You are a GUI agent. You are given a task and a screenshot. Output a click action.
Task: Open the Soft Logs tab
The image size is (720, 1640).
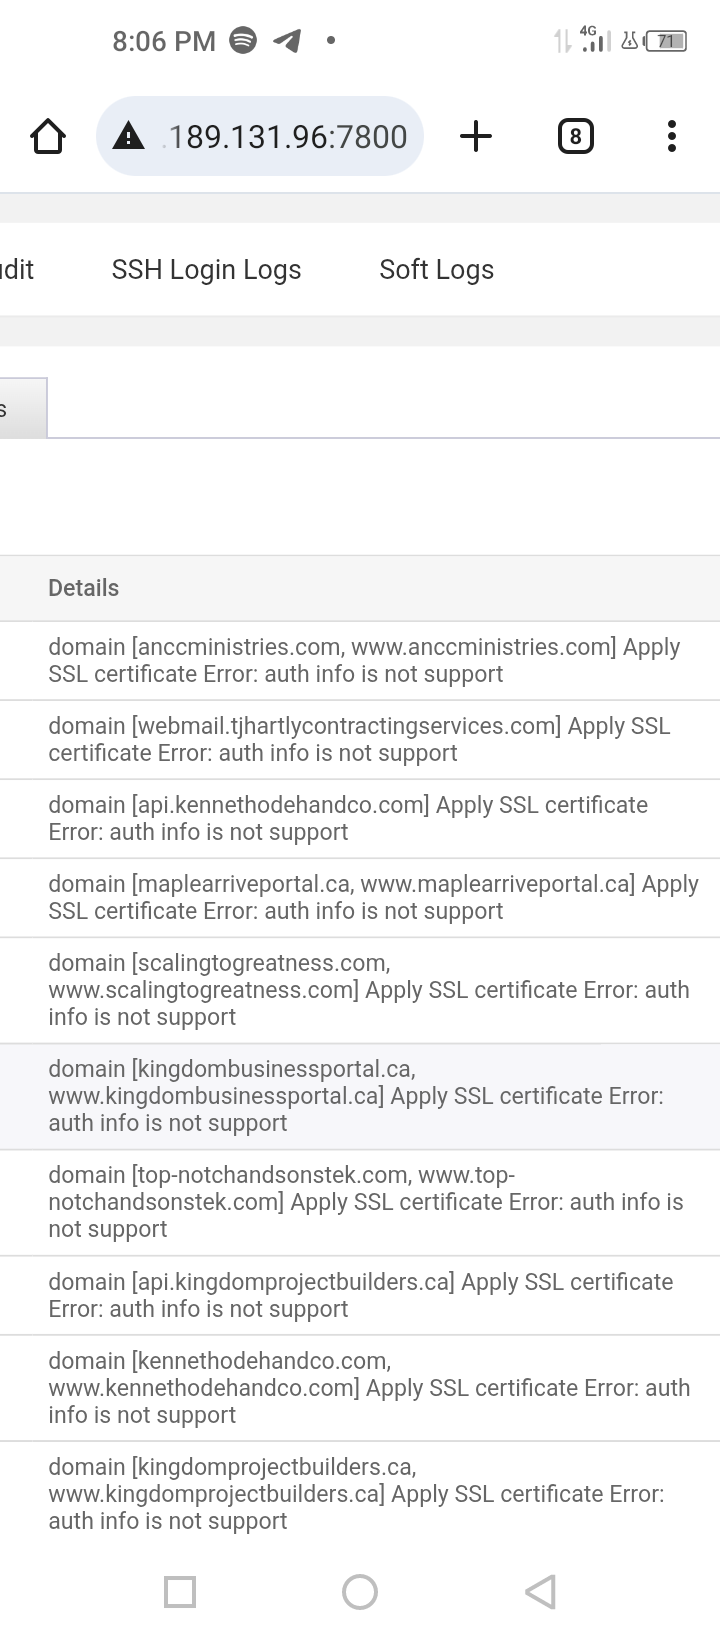(436, 269)
